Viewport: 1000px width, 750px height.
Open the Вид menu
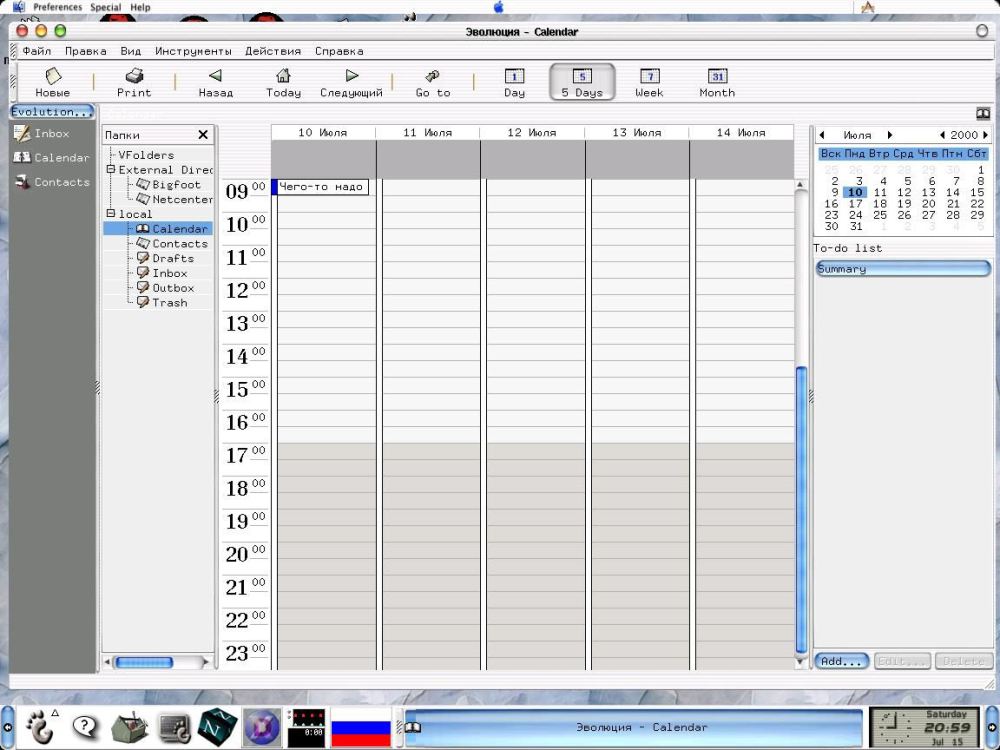coord(131,51)
